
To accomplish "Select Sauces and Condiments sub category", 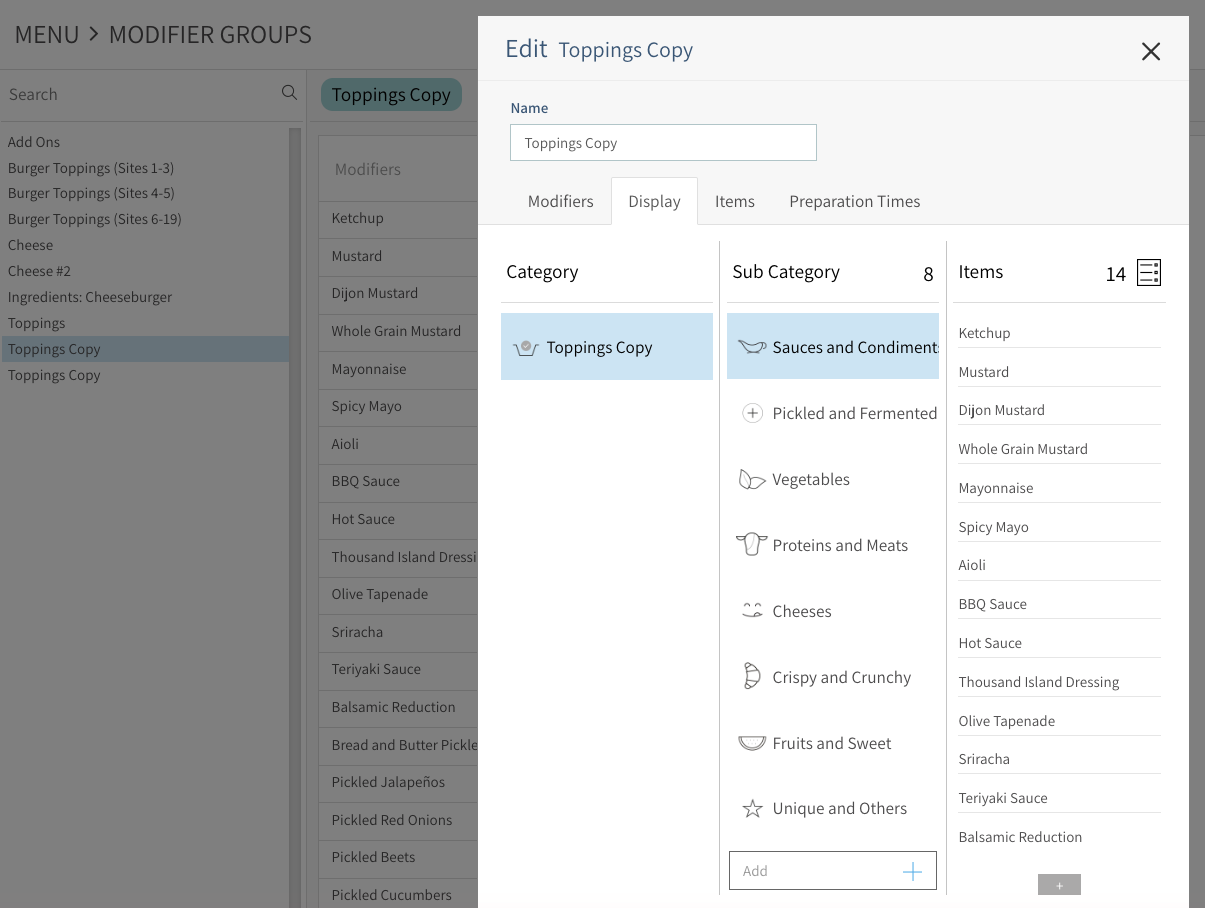I will (x=833, y=347).
